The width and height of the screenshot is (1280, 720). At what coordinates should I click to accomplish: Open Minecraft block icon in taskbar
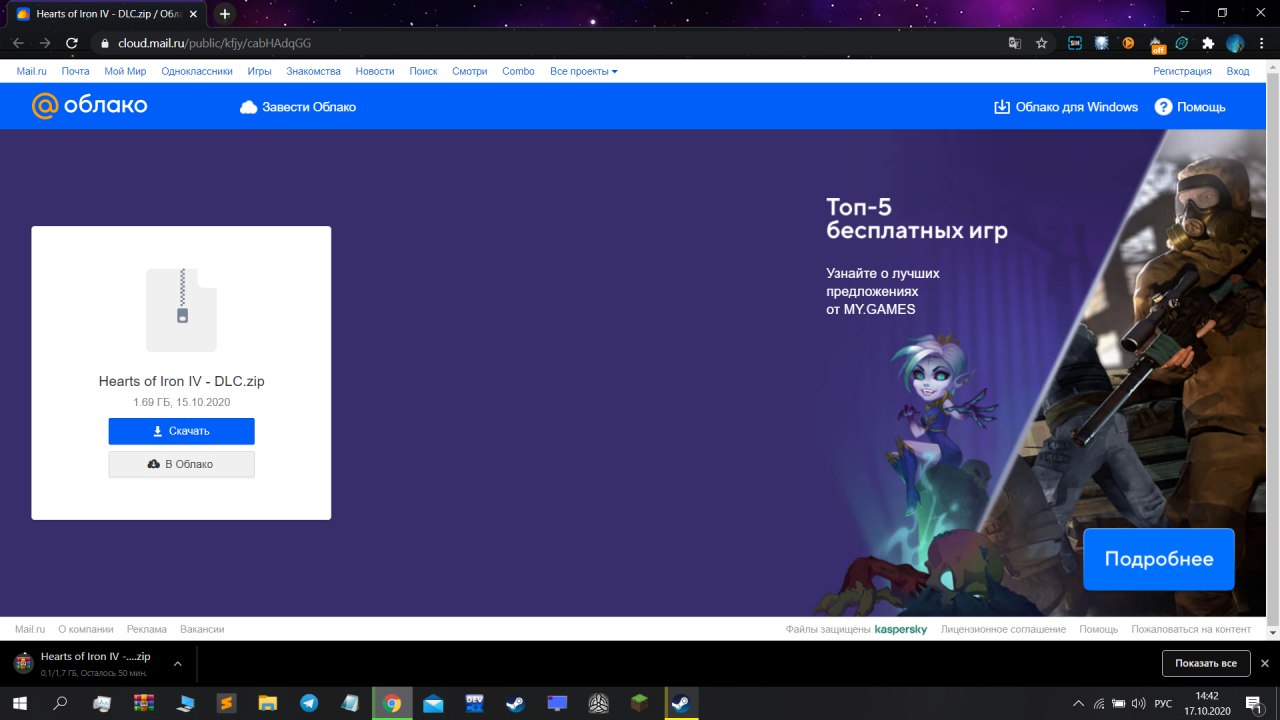[639, 703]
